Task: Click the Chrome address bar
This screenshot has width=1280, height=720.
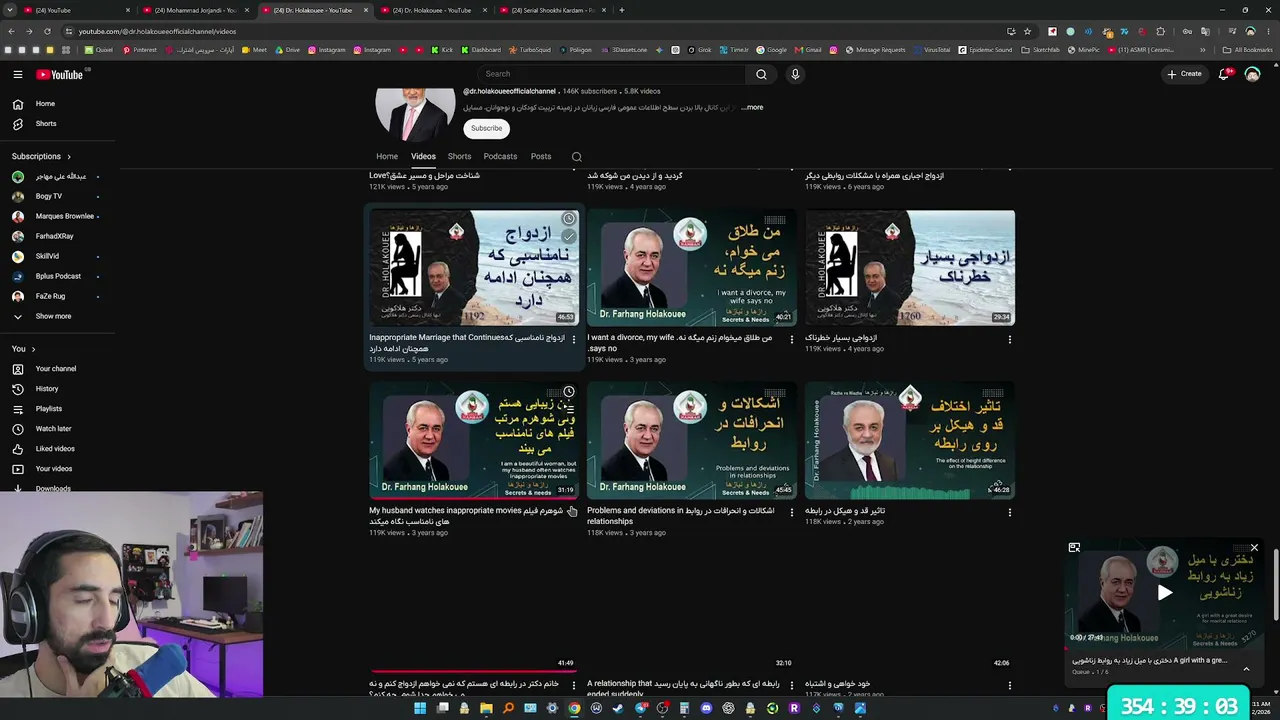Action: pos(540,31)
